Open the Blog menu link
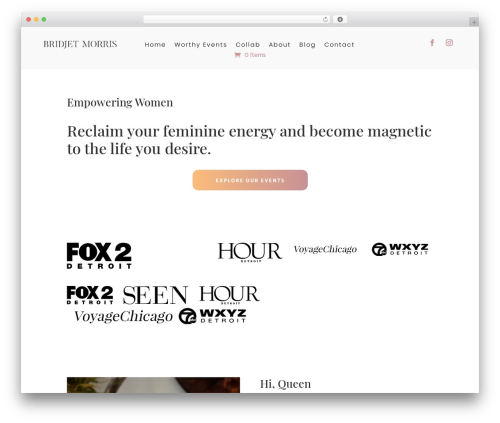This screenshot has height=423, width=500. click(x=307, y=45)
